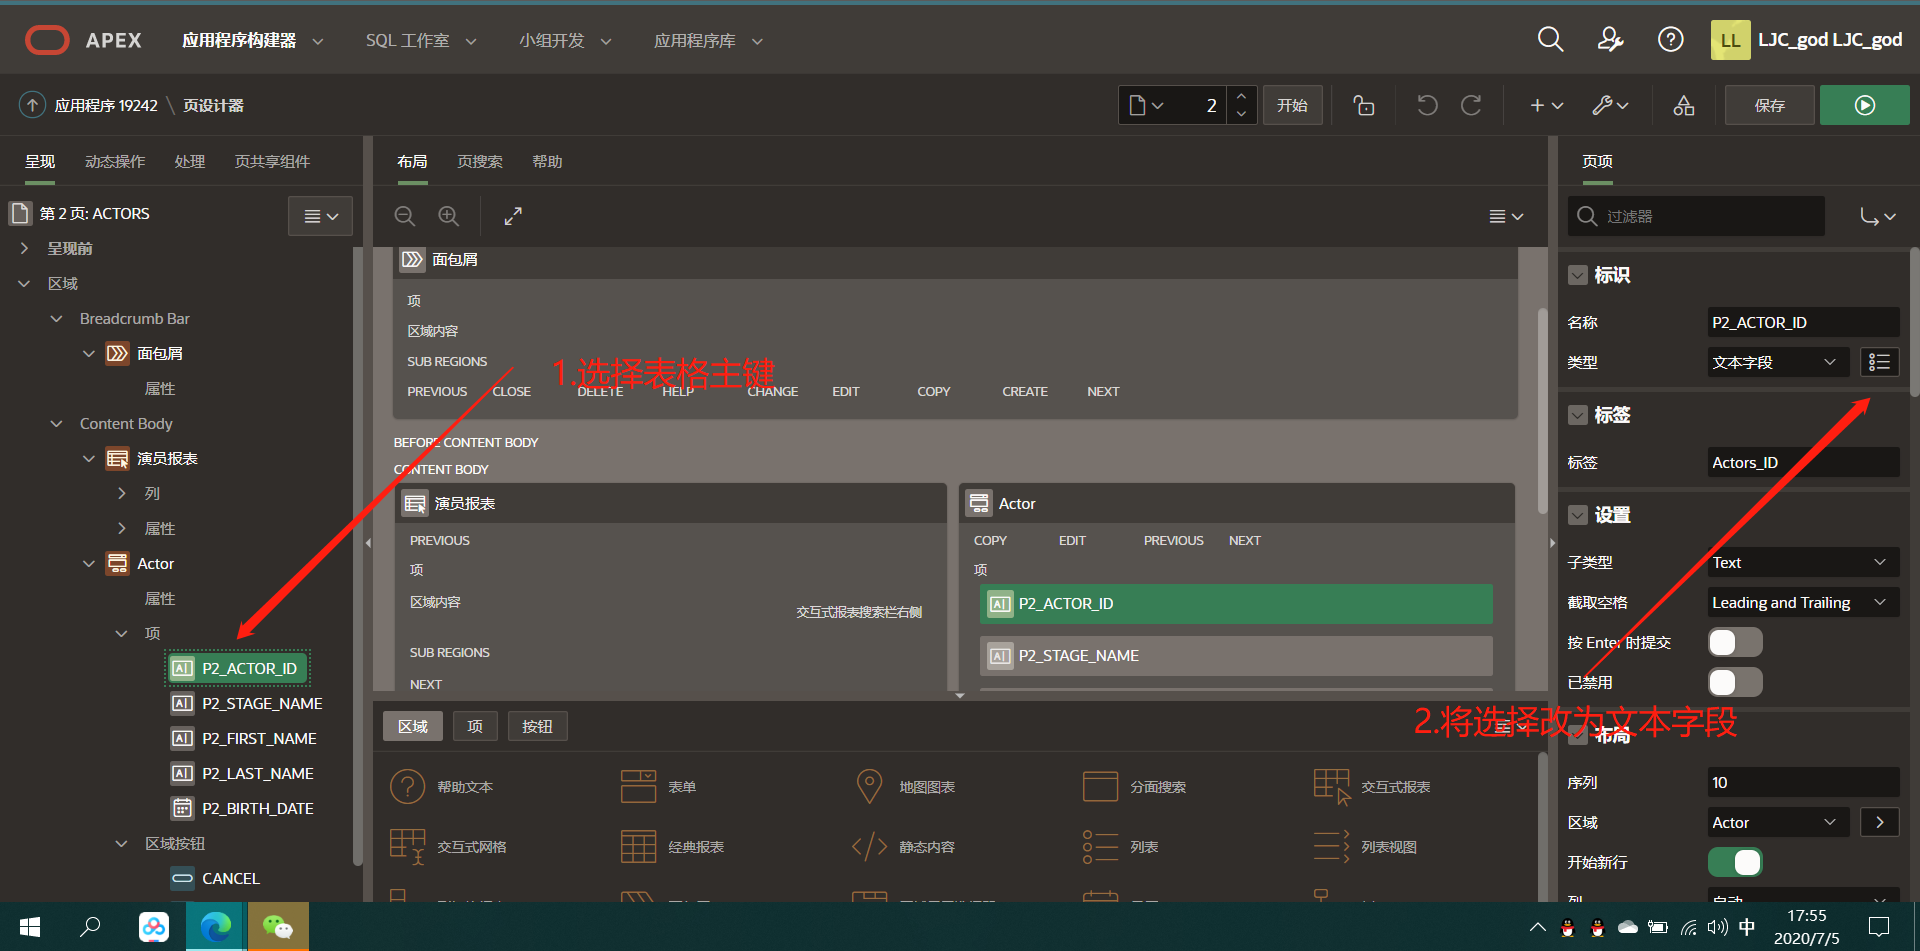Open the Subtype dropdown showing Text
Viewport: 1920px width, 951px height.
[1803, 562]
